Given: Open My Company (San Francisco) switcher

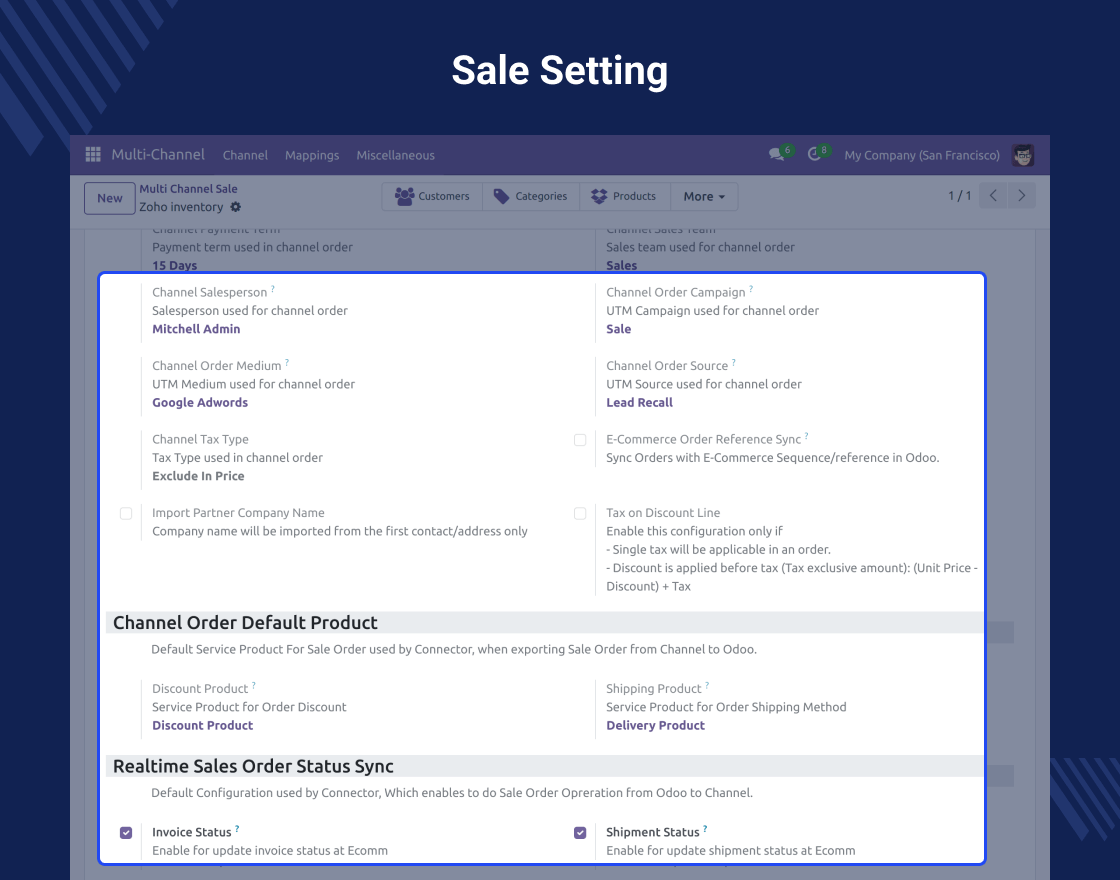Looking at the screenshot, I should click(921, 155).
